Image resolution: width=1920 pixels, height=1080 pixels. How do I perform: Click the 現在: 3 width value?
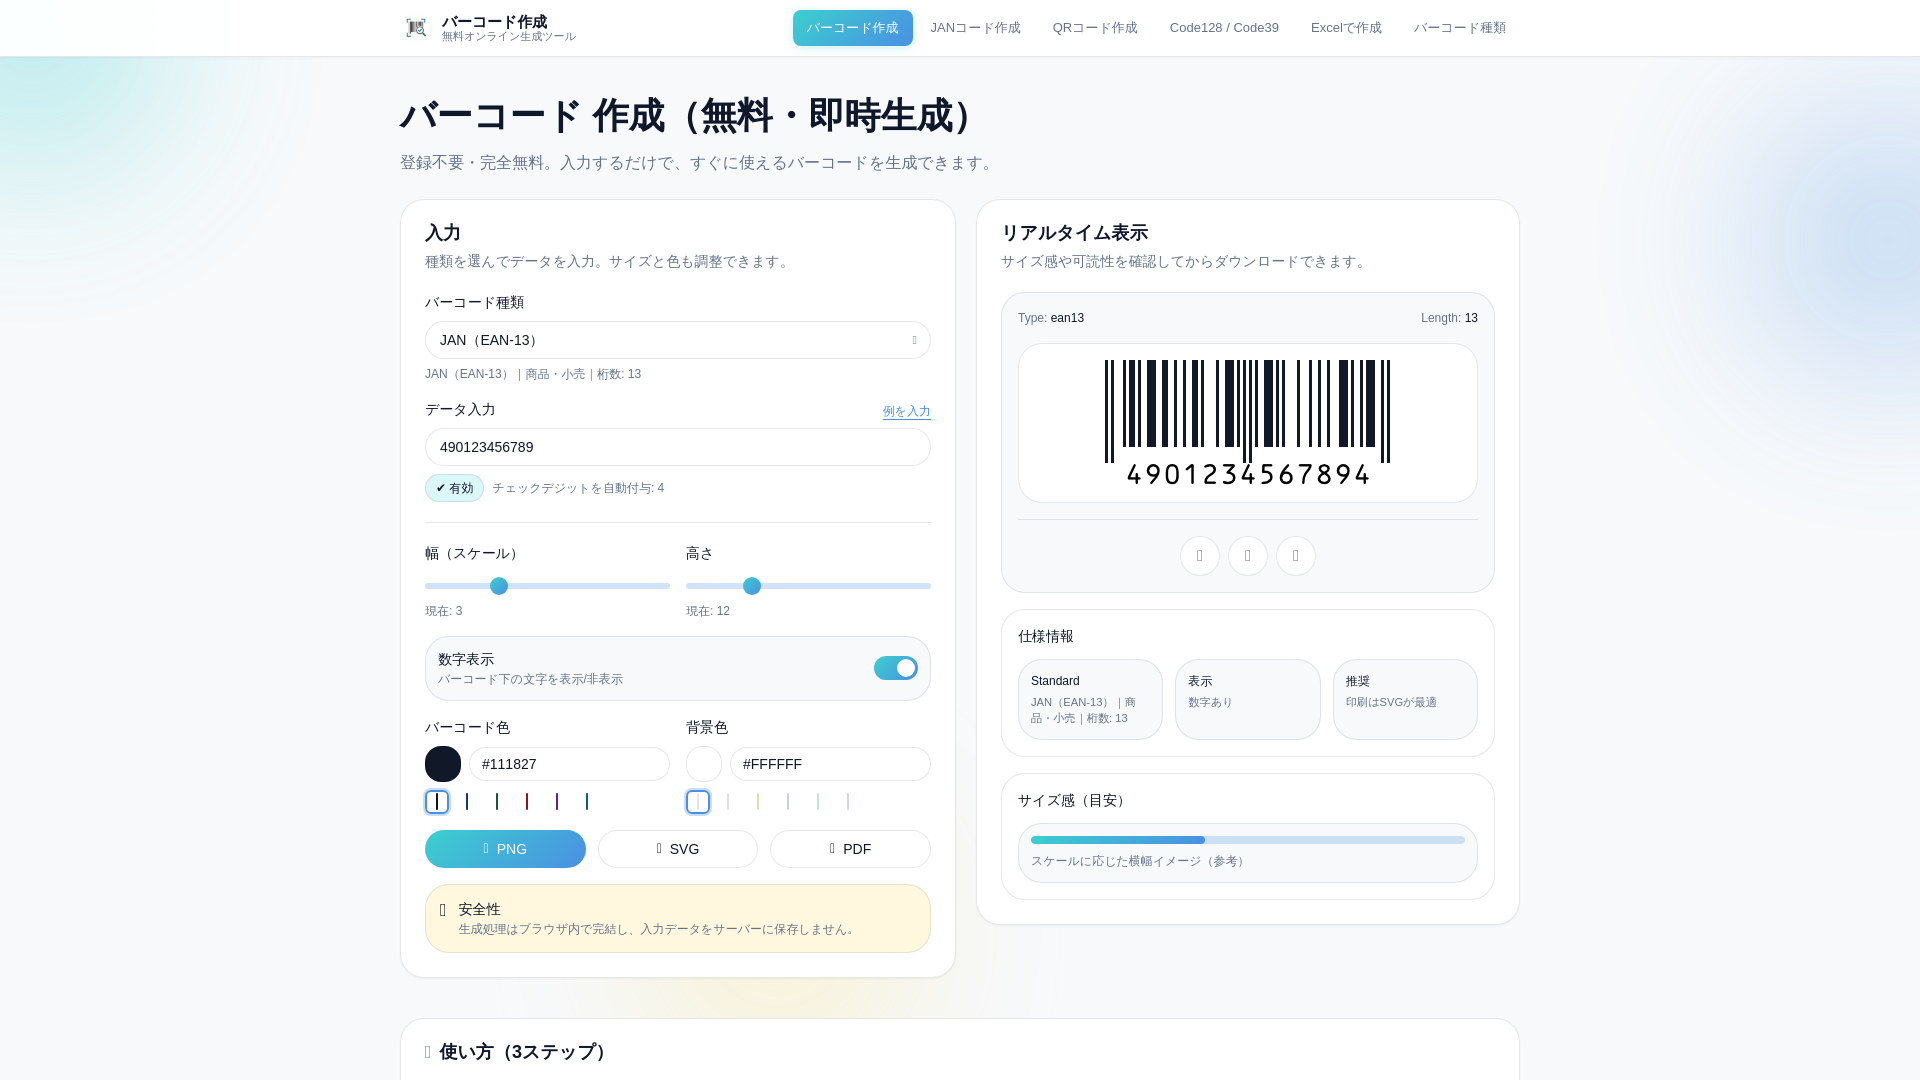point(444,611)
